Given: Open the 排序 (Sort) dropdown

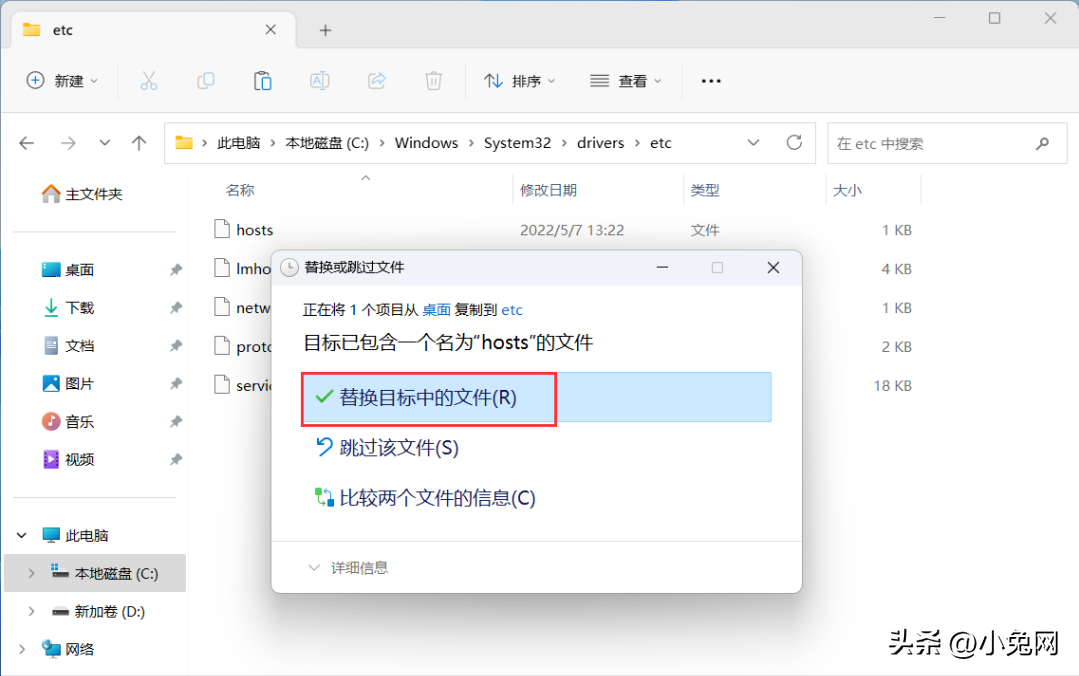Looking at the screenshot, I should (520, 81).
